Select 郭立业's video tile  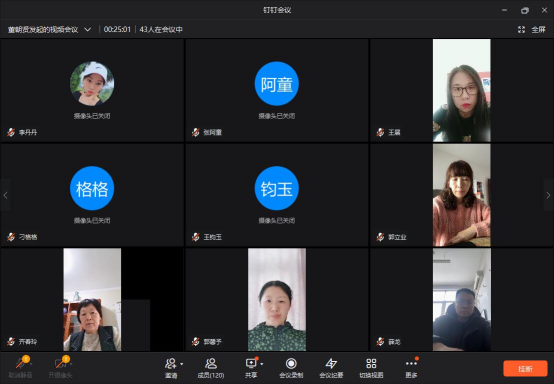coord(461,195)
